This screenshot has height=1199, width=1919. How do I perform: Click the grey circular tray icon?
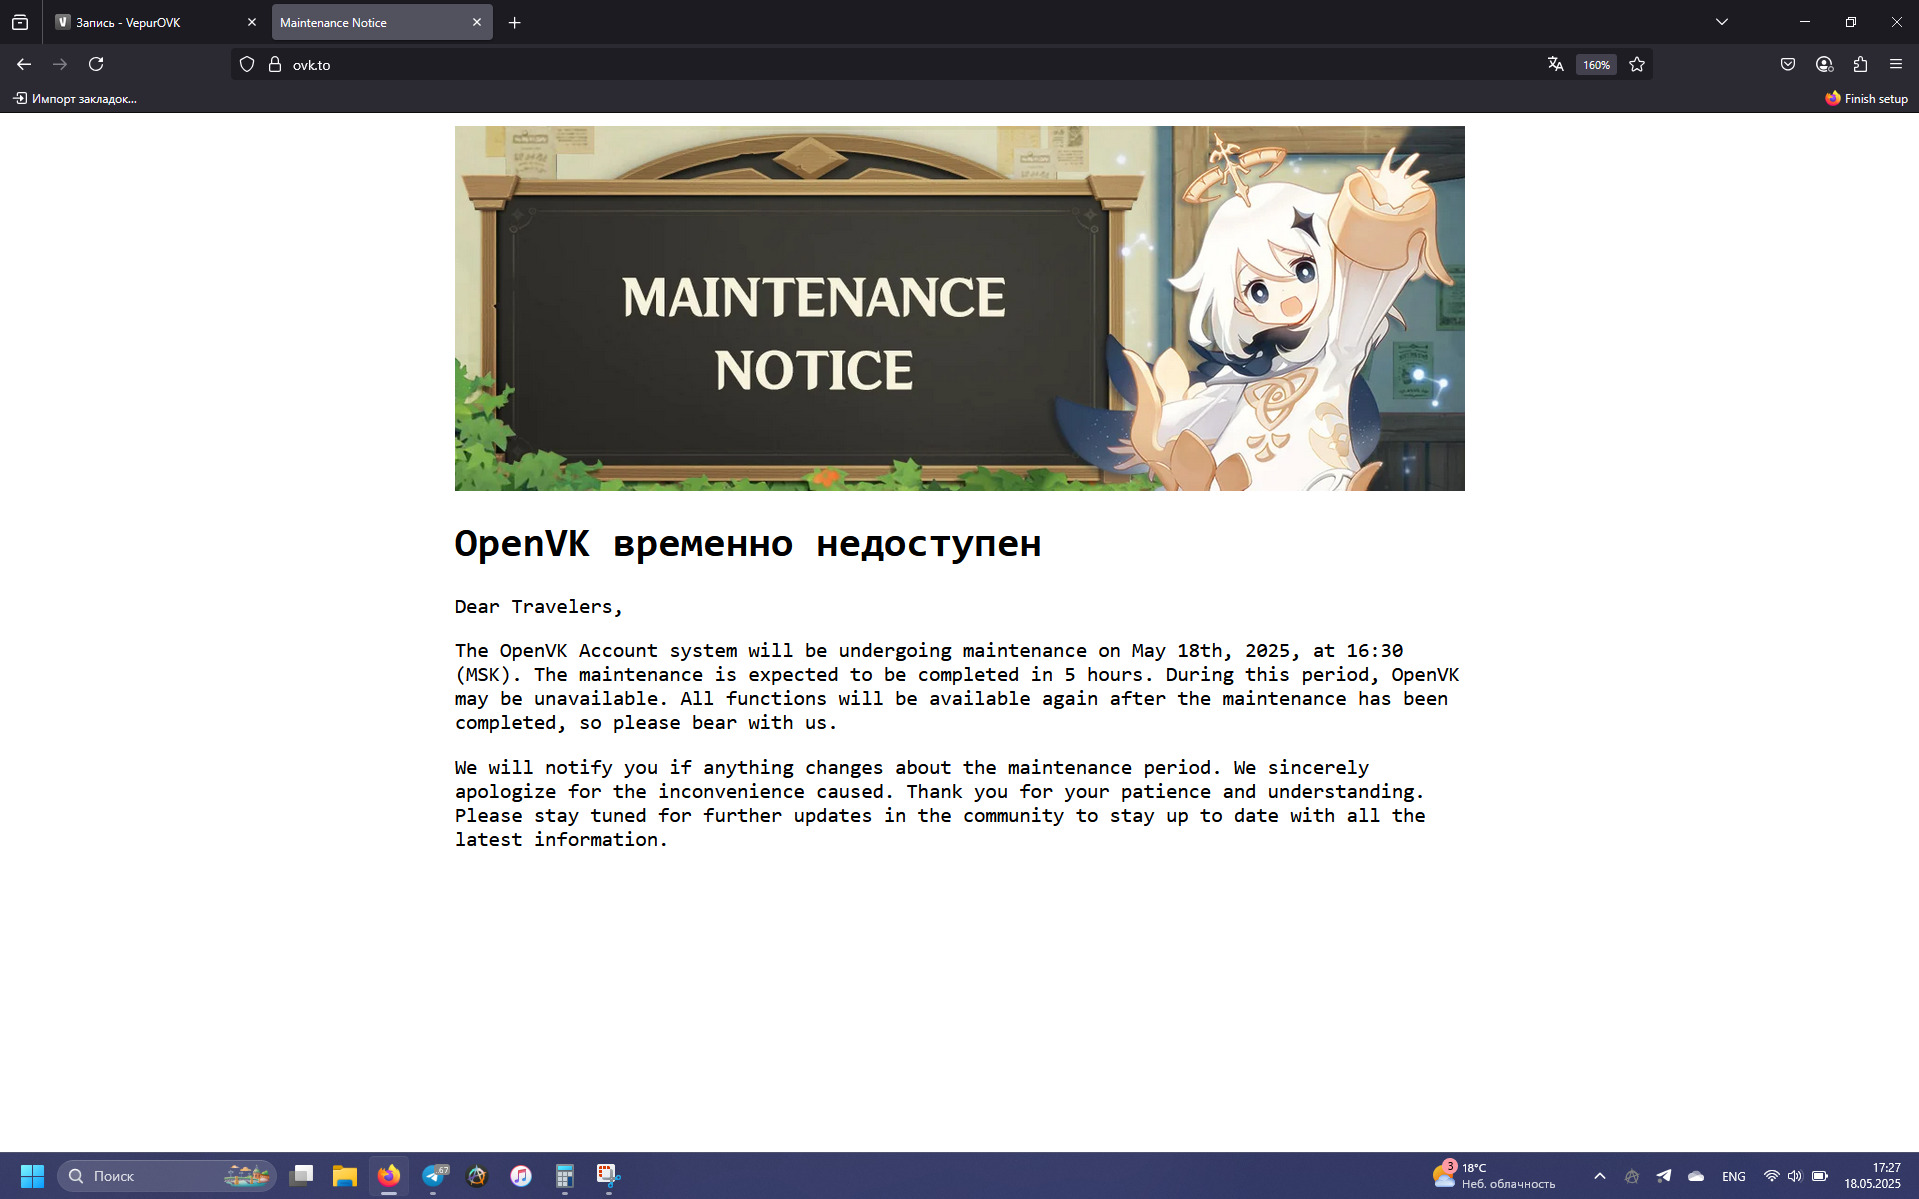pos(1632,1176)
